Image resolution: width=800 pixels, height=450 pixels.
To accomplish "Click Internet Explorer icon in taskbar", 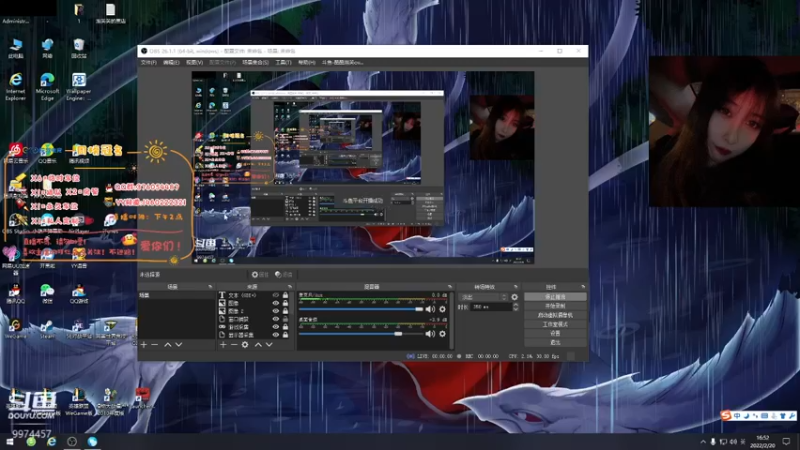I will click(x=52, y=441).
